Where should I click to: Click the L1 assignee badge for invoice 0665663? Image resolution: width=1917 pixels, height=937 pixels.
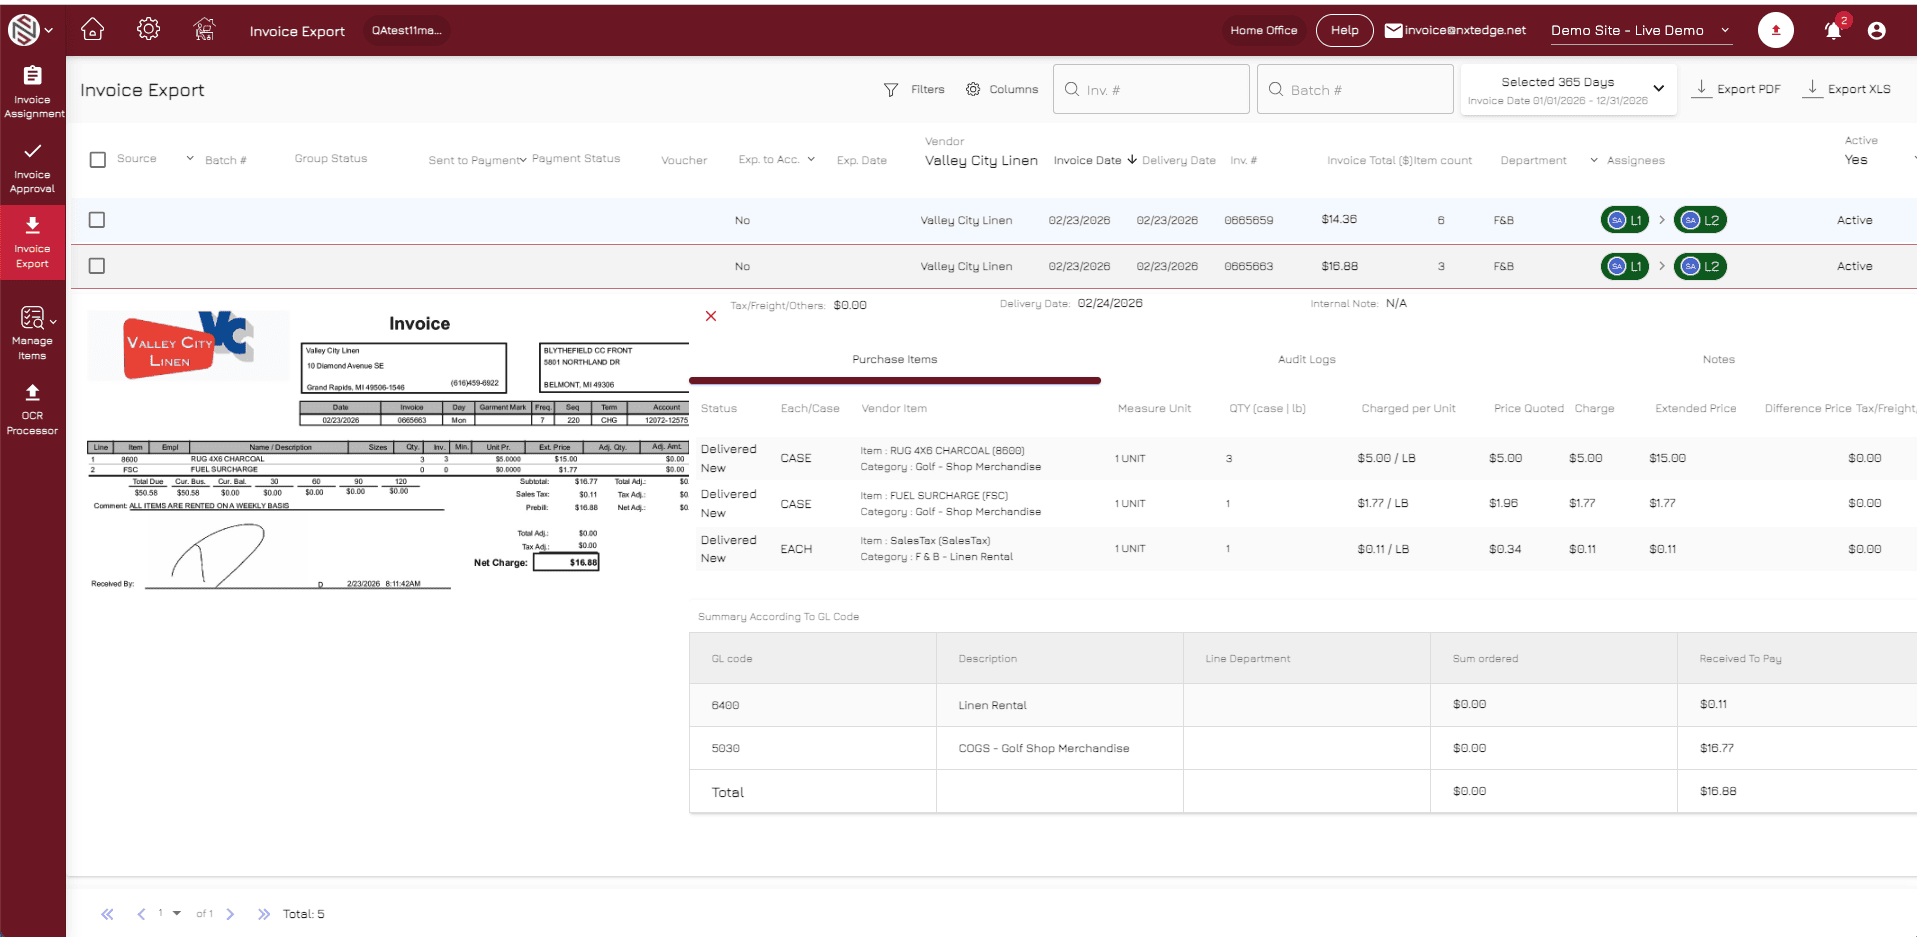click(x=1624, y=266)
